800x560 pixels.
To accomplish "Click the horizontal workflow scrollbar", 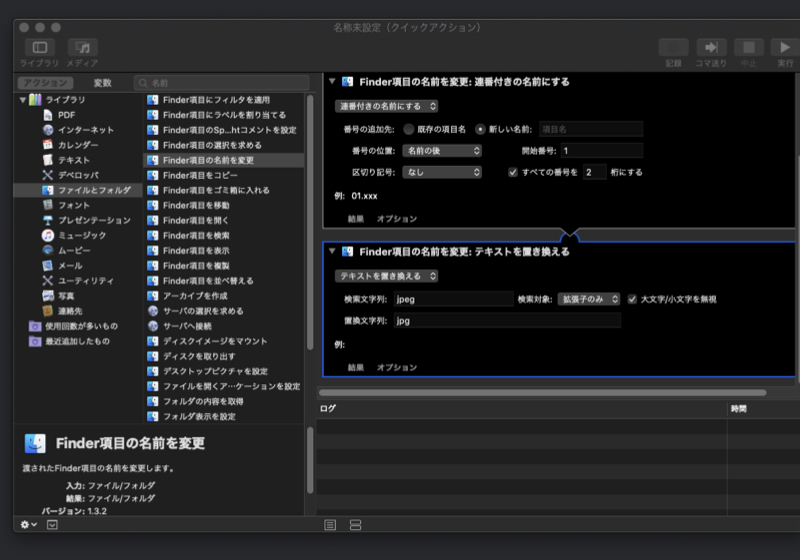I will [542, 392].
